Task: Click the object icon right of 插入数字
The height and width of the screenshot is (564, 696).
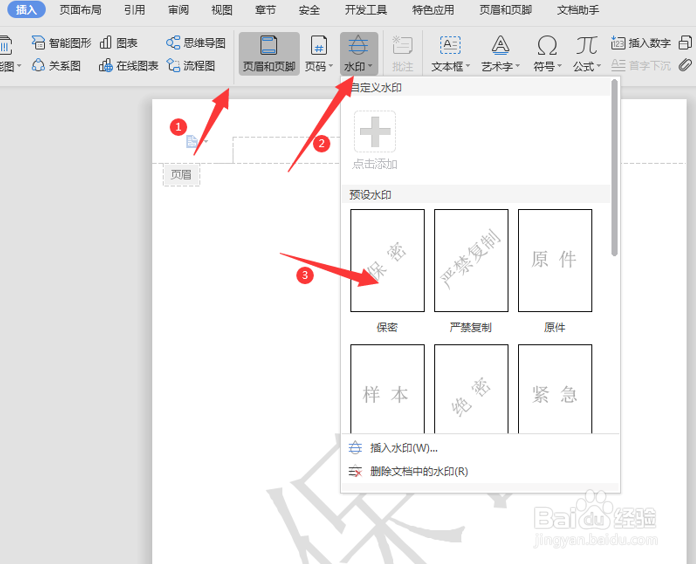Action: pyautogui.click(x=685, y=43)
